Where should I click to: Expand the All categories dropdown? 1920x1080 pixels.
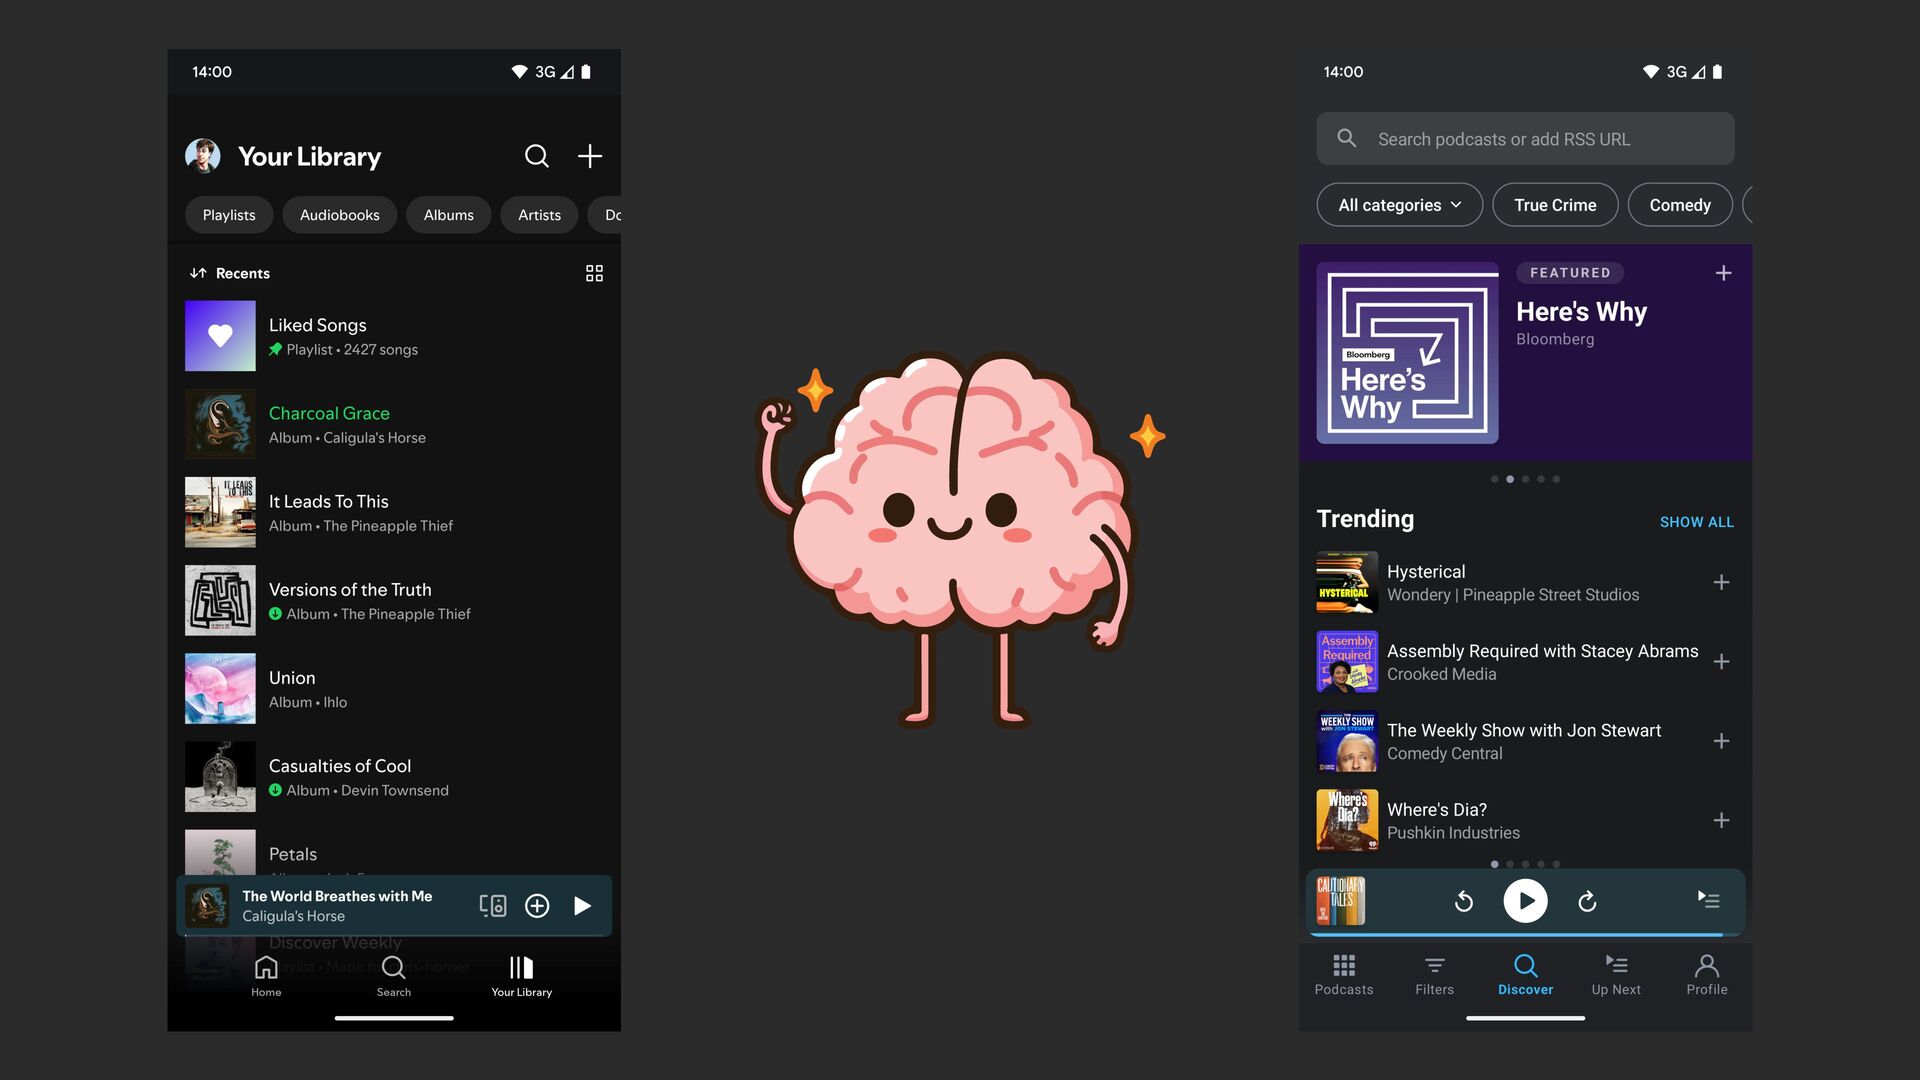[x=1399, y=205]
